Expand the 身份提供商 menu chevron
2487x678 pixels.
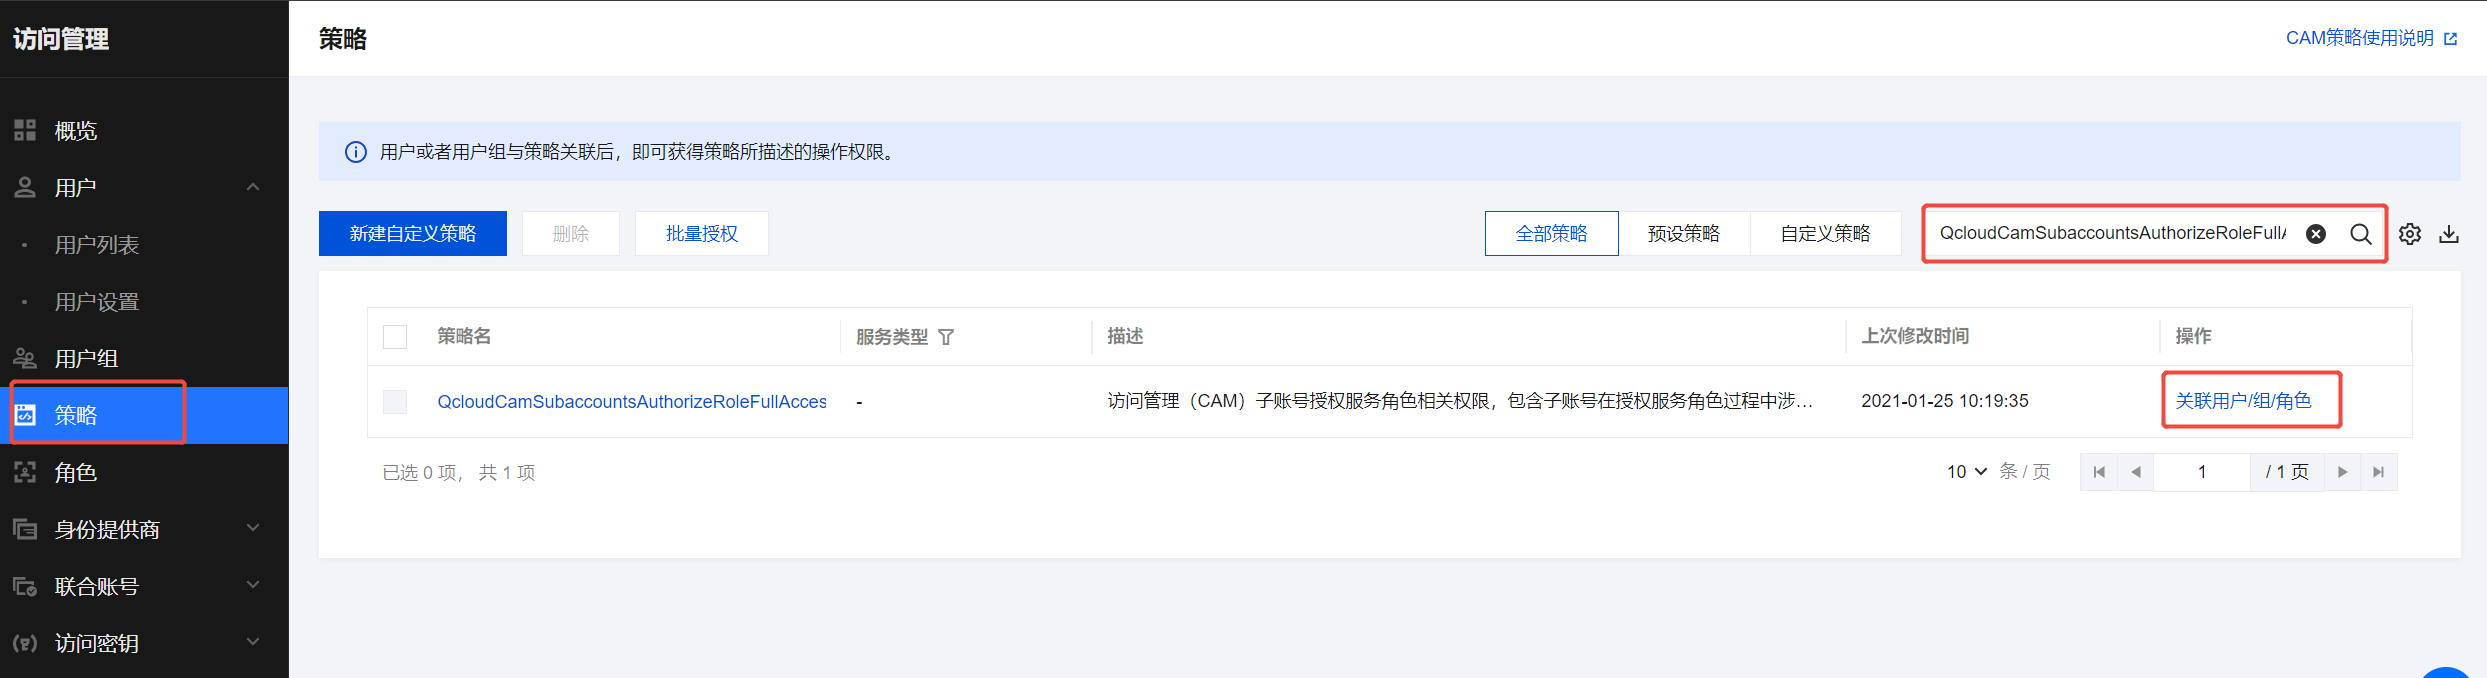pos(253,528)
